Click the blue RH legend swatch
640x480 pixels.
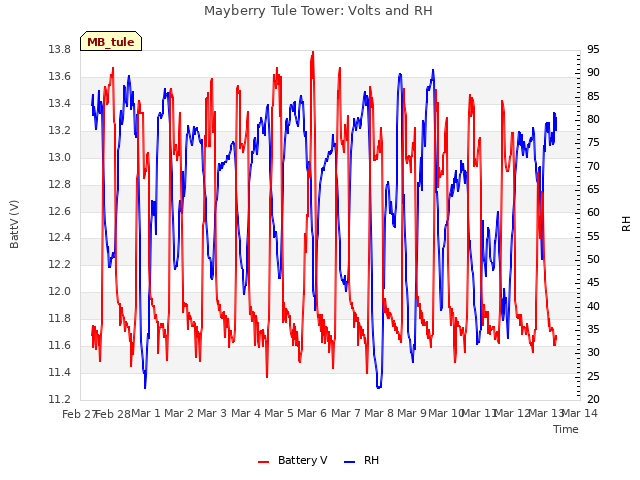click(350, 462)
